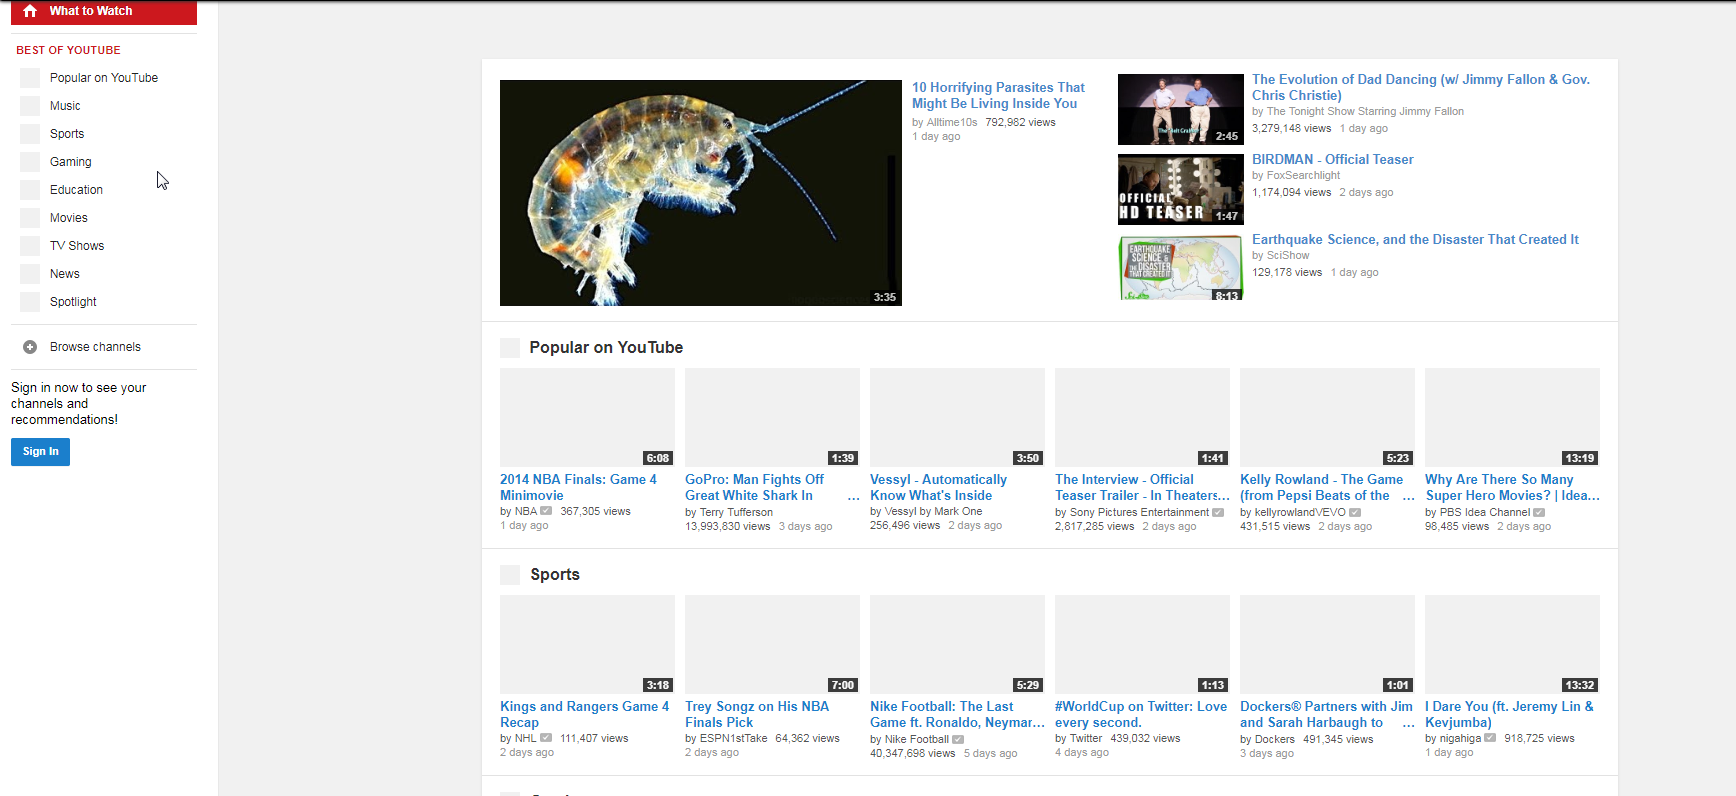Open the Movies category in sidebar

click(x=68, y=218)
